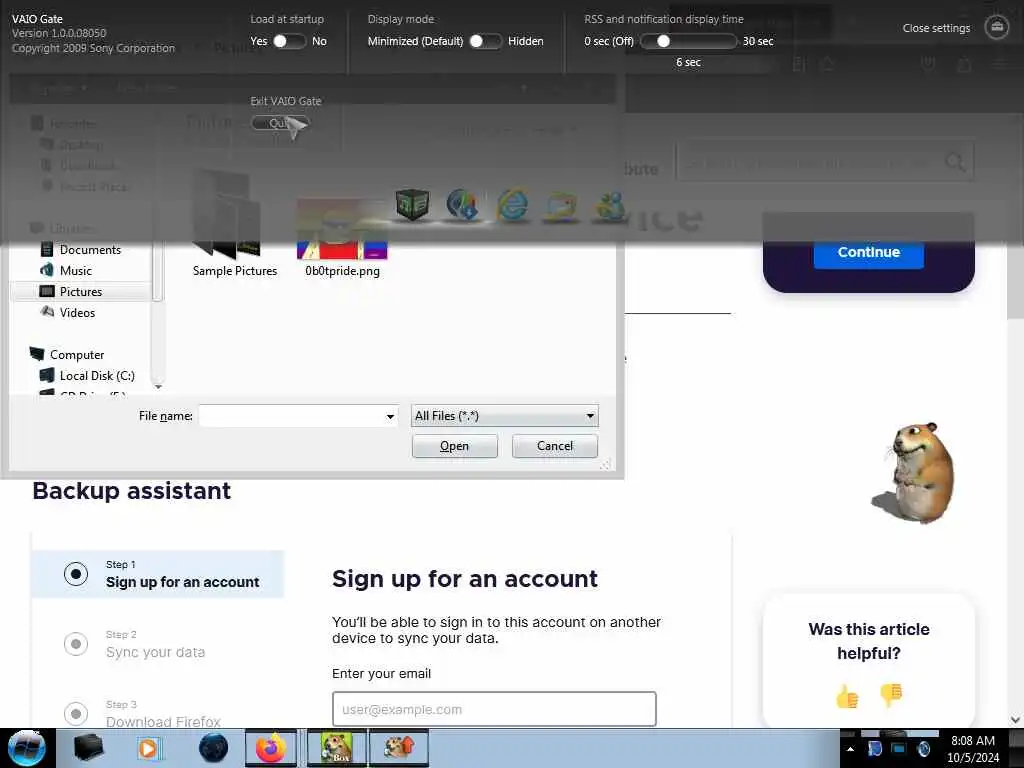Click the round blue tray icon
The width and height of the screenshot is (1024, 768).
pos(923,748)
